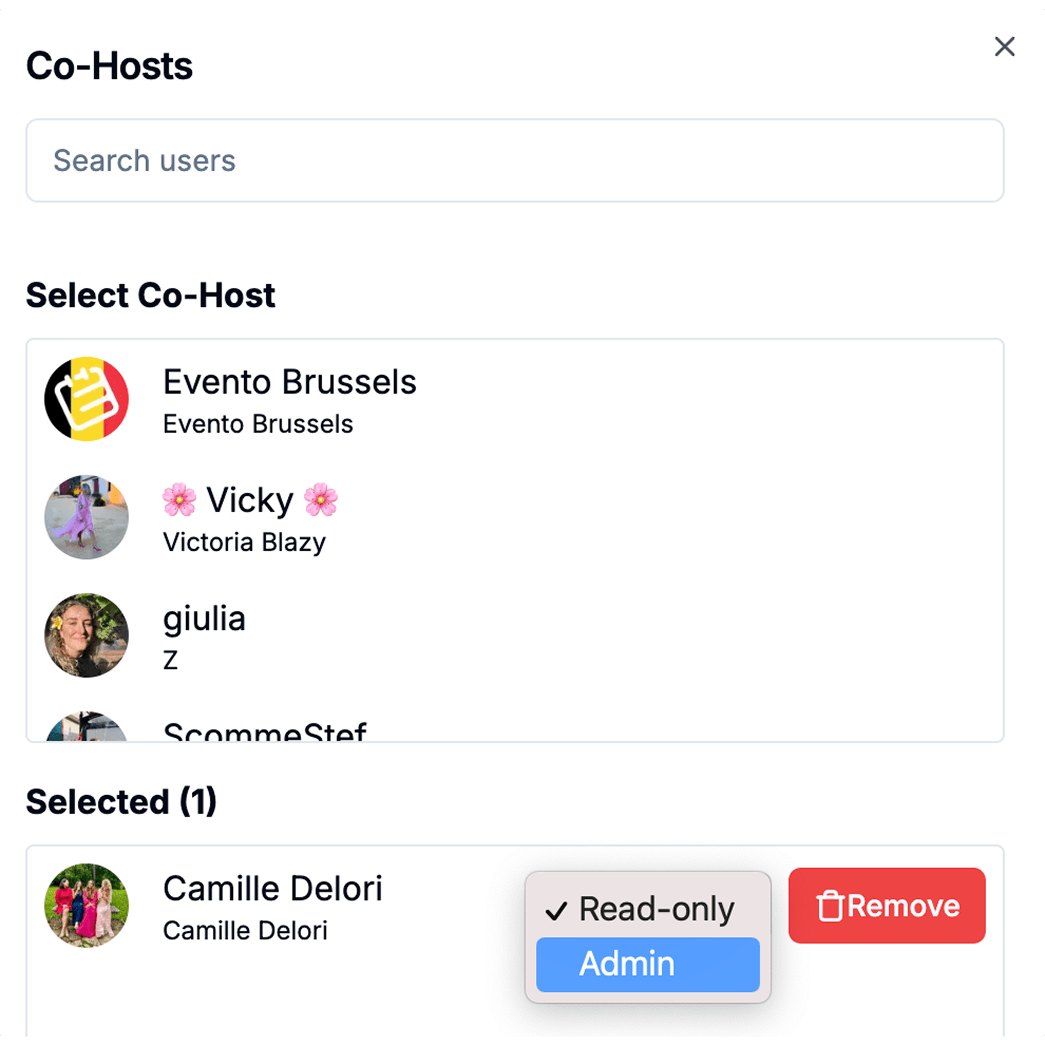Click the checkmark beside Read-only

click(x=556, y=910)
